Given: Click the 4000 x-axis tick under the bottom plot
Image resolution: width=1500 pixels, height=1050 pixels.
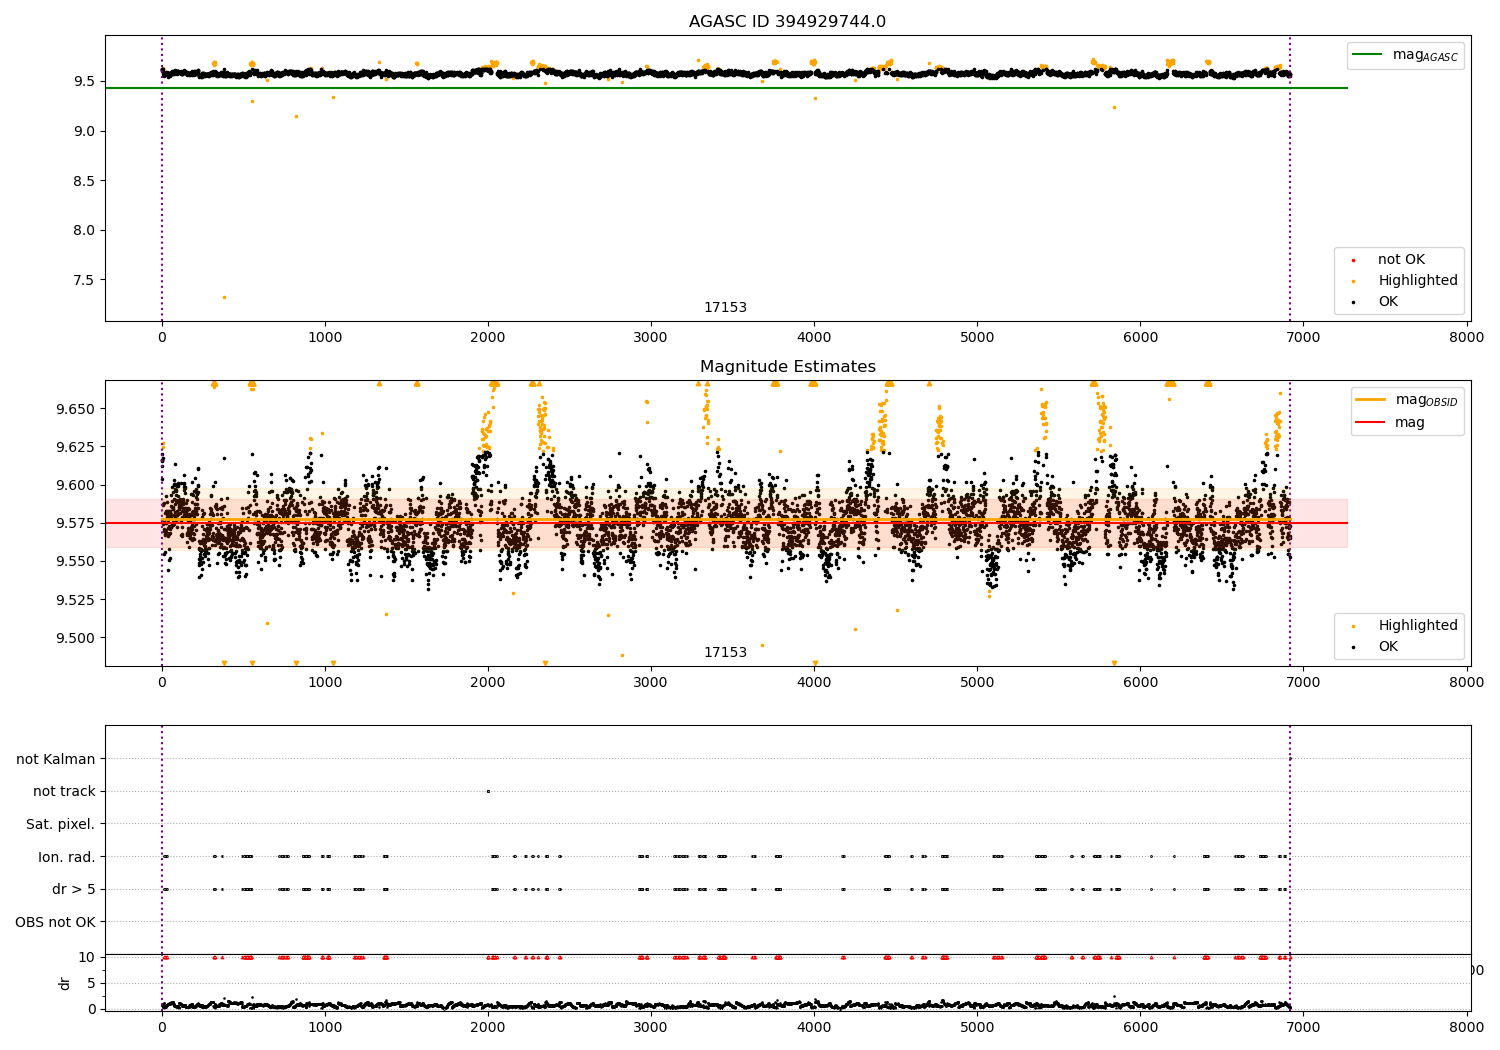Looking at the screenshot, I should pyautogui.click(x=814, y=1026).
